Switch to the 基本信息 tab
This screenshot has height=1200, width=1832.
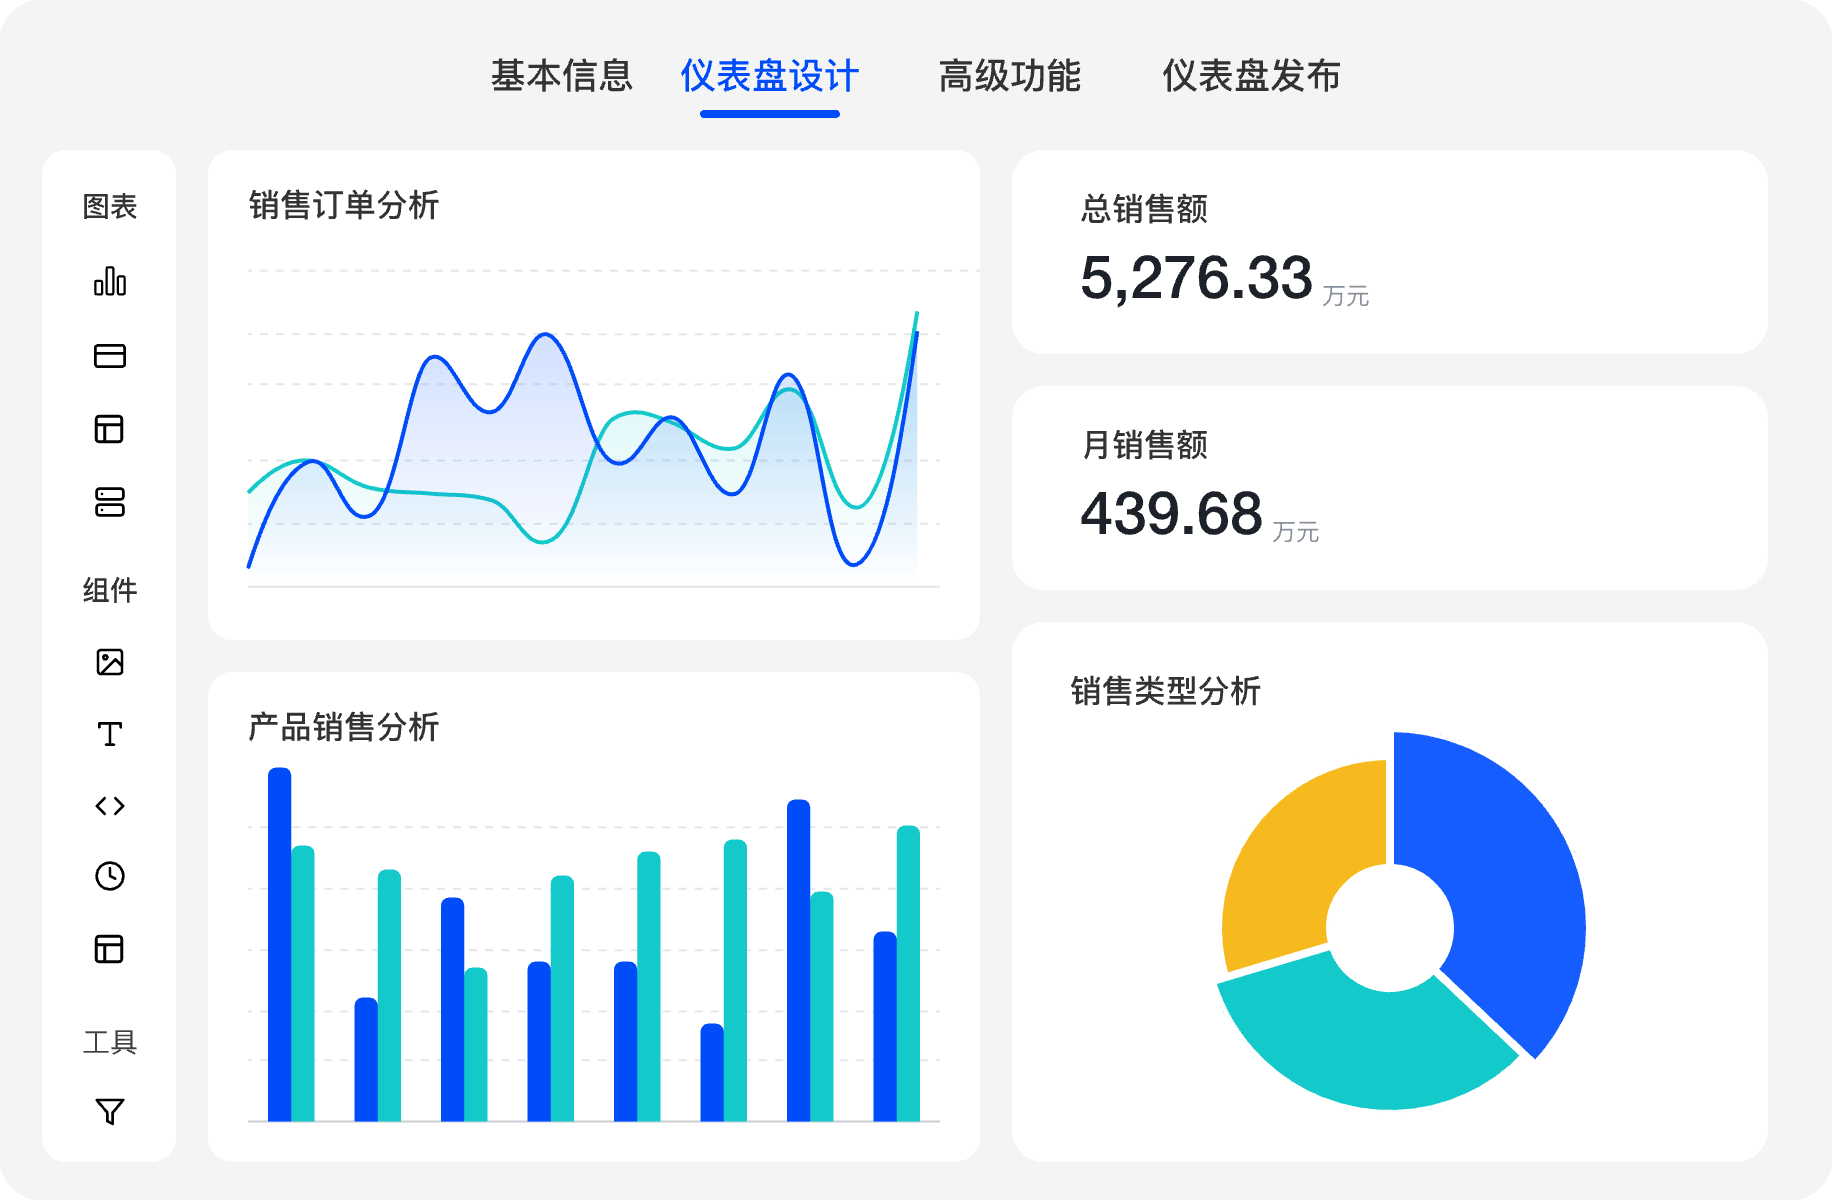[561, 76]
